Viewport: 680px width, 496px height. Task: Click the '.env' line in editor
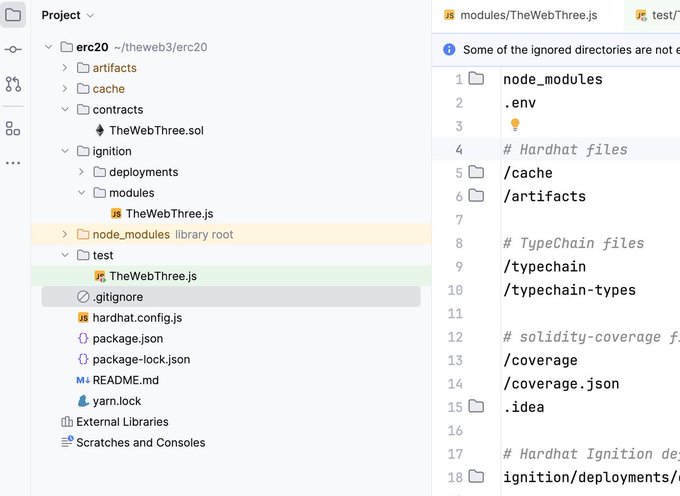click(x=519, y=103)
